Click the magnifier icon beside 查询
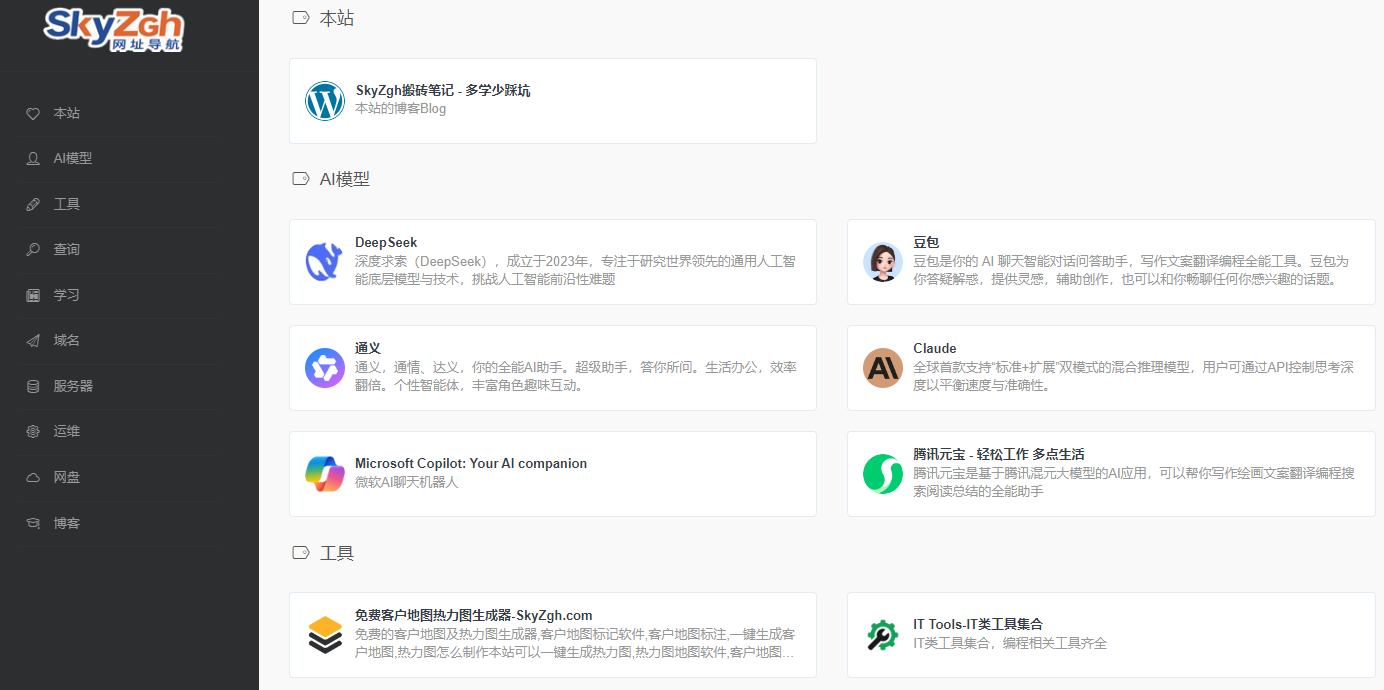 point(33,250)
